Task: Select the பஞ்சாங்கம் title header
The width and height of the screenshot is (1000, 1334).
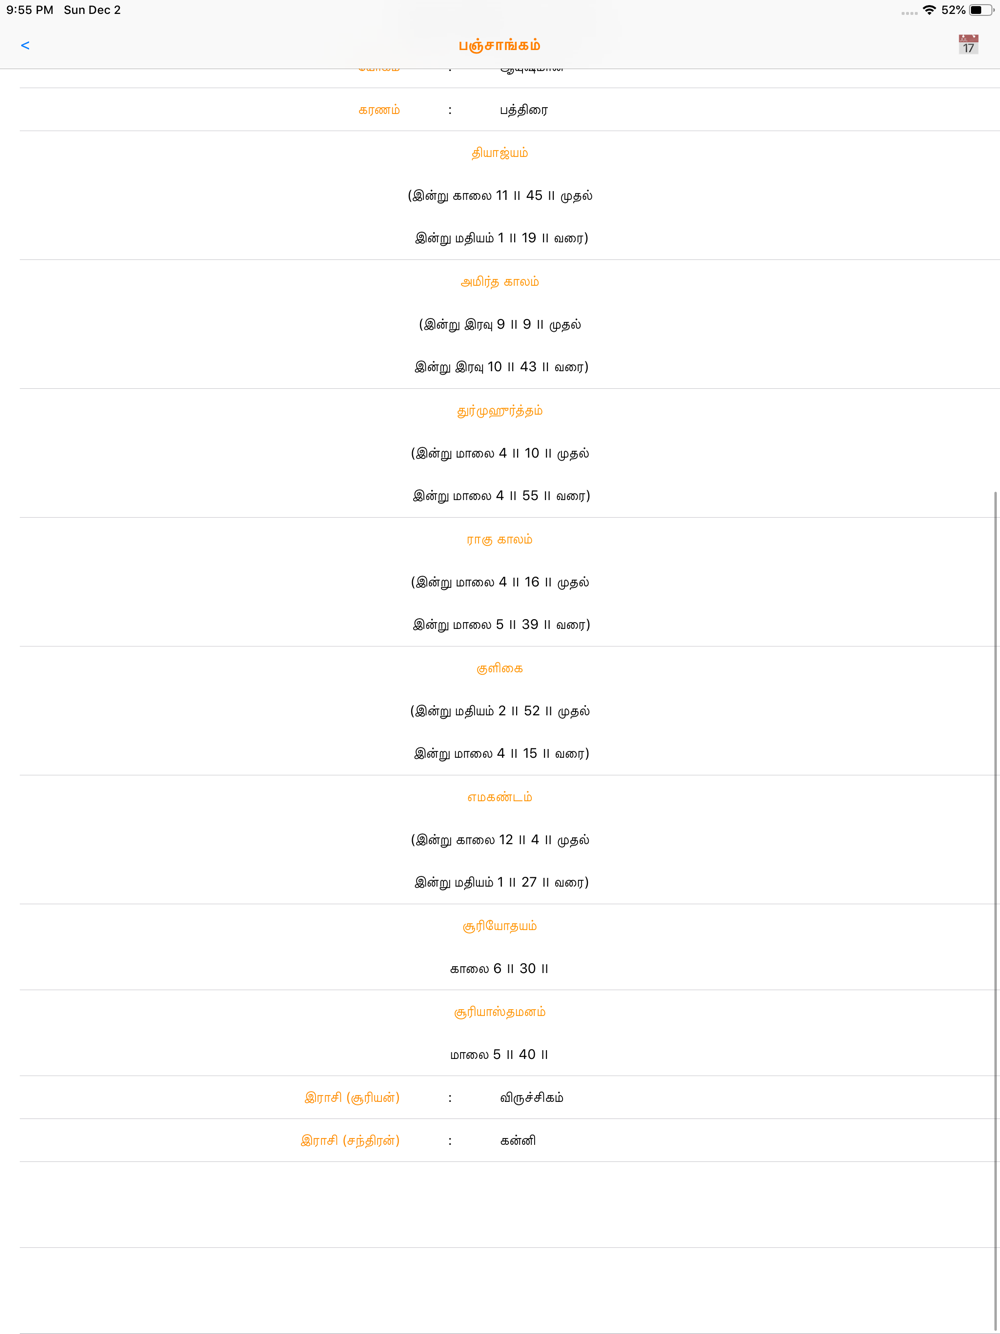Action: tap(500, 45)
